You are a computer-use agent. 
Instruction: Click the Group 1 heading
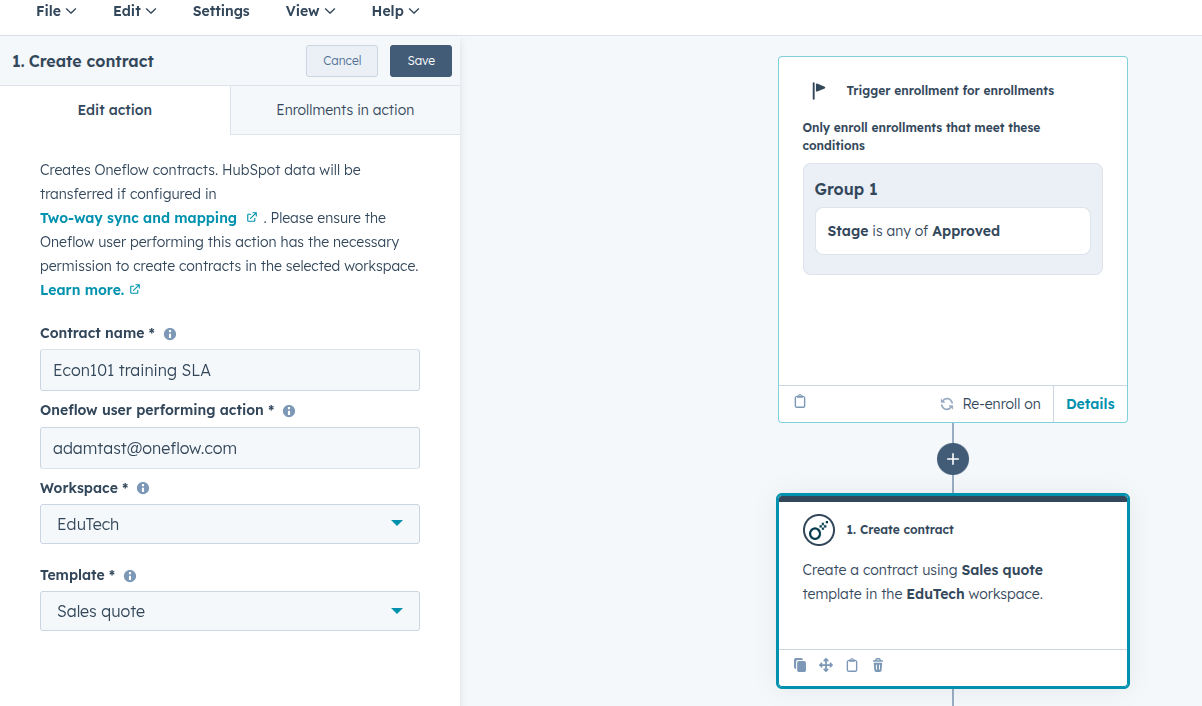[x=846, y=189]
